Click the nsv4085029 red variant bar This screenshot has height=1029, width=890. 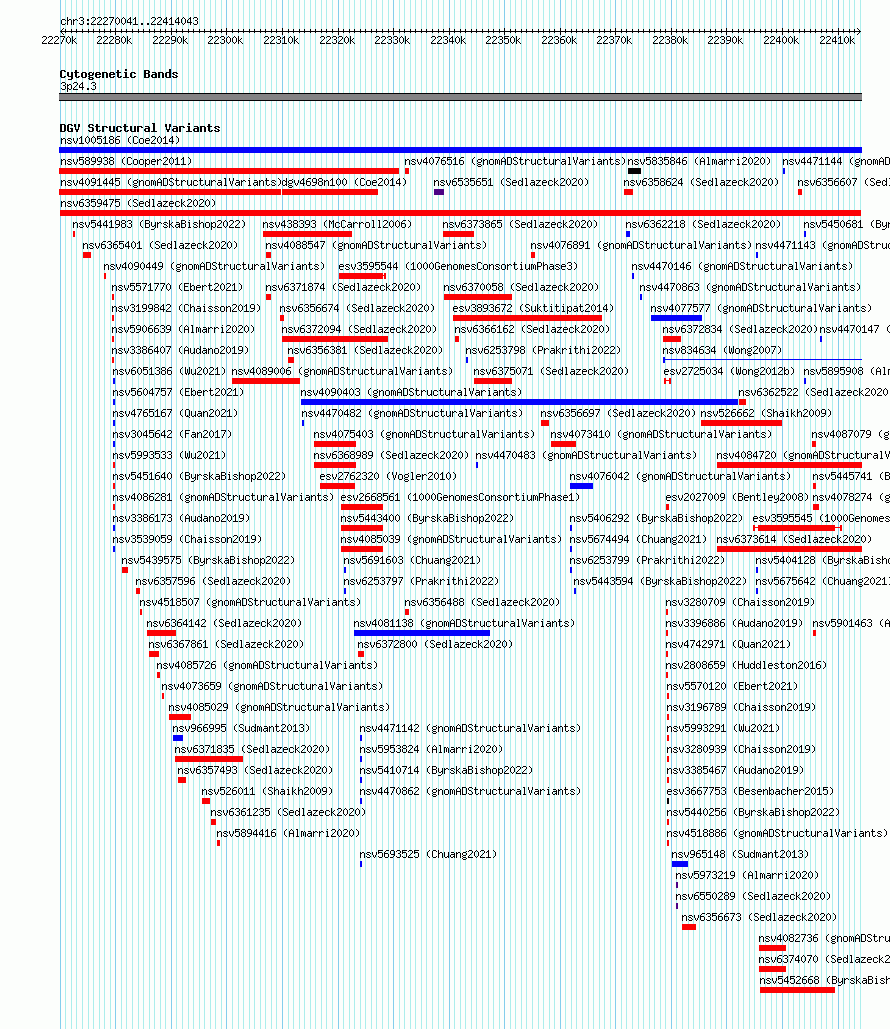[x=180, y=717]
